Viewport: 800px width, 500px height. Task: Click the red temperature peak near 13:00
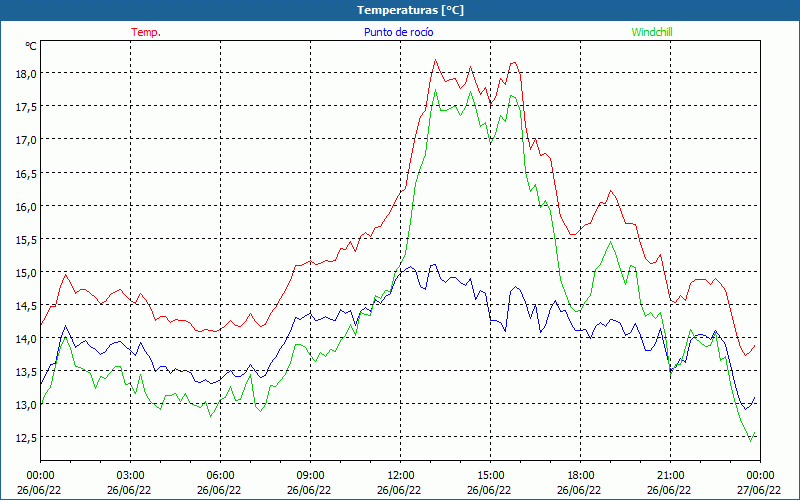coord(435,60)
